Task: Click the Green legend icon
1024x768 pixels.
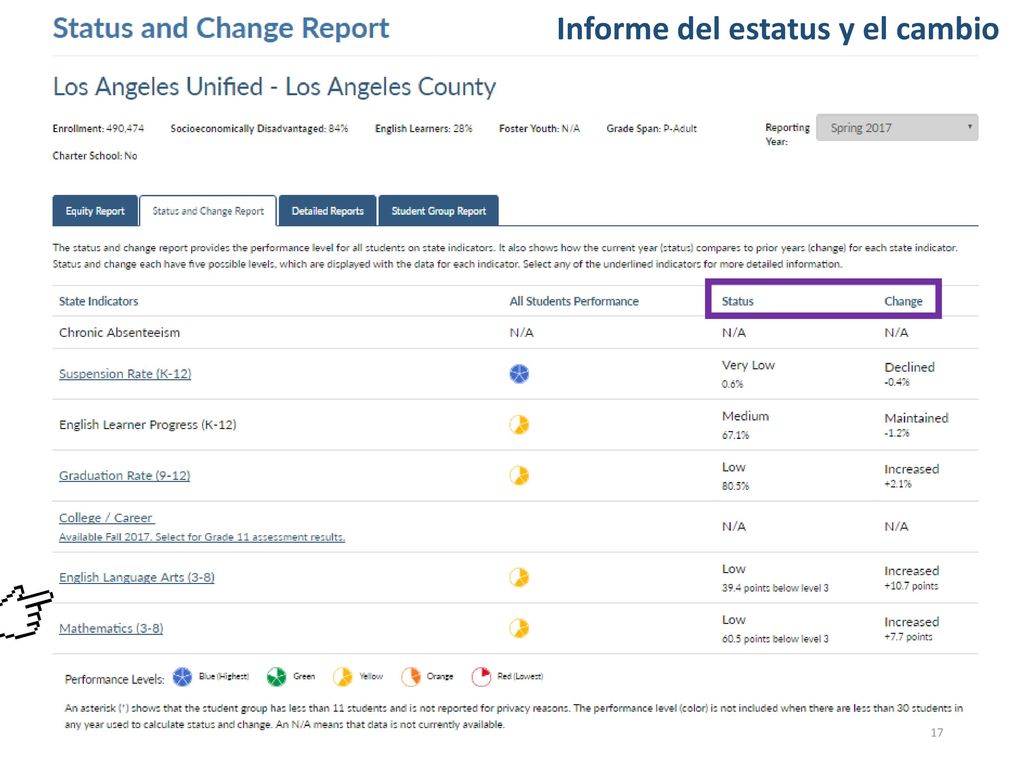Action: click(x=276, y=677)
